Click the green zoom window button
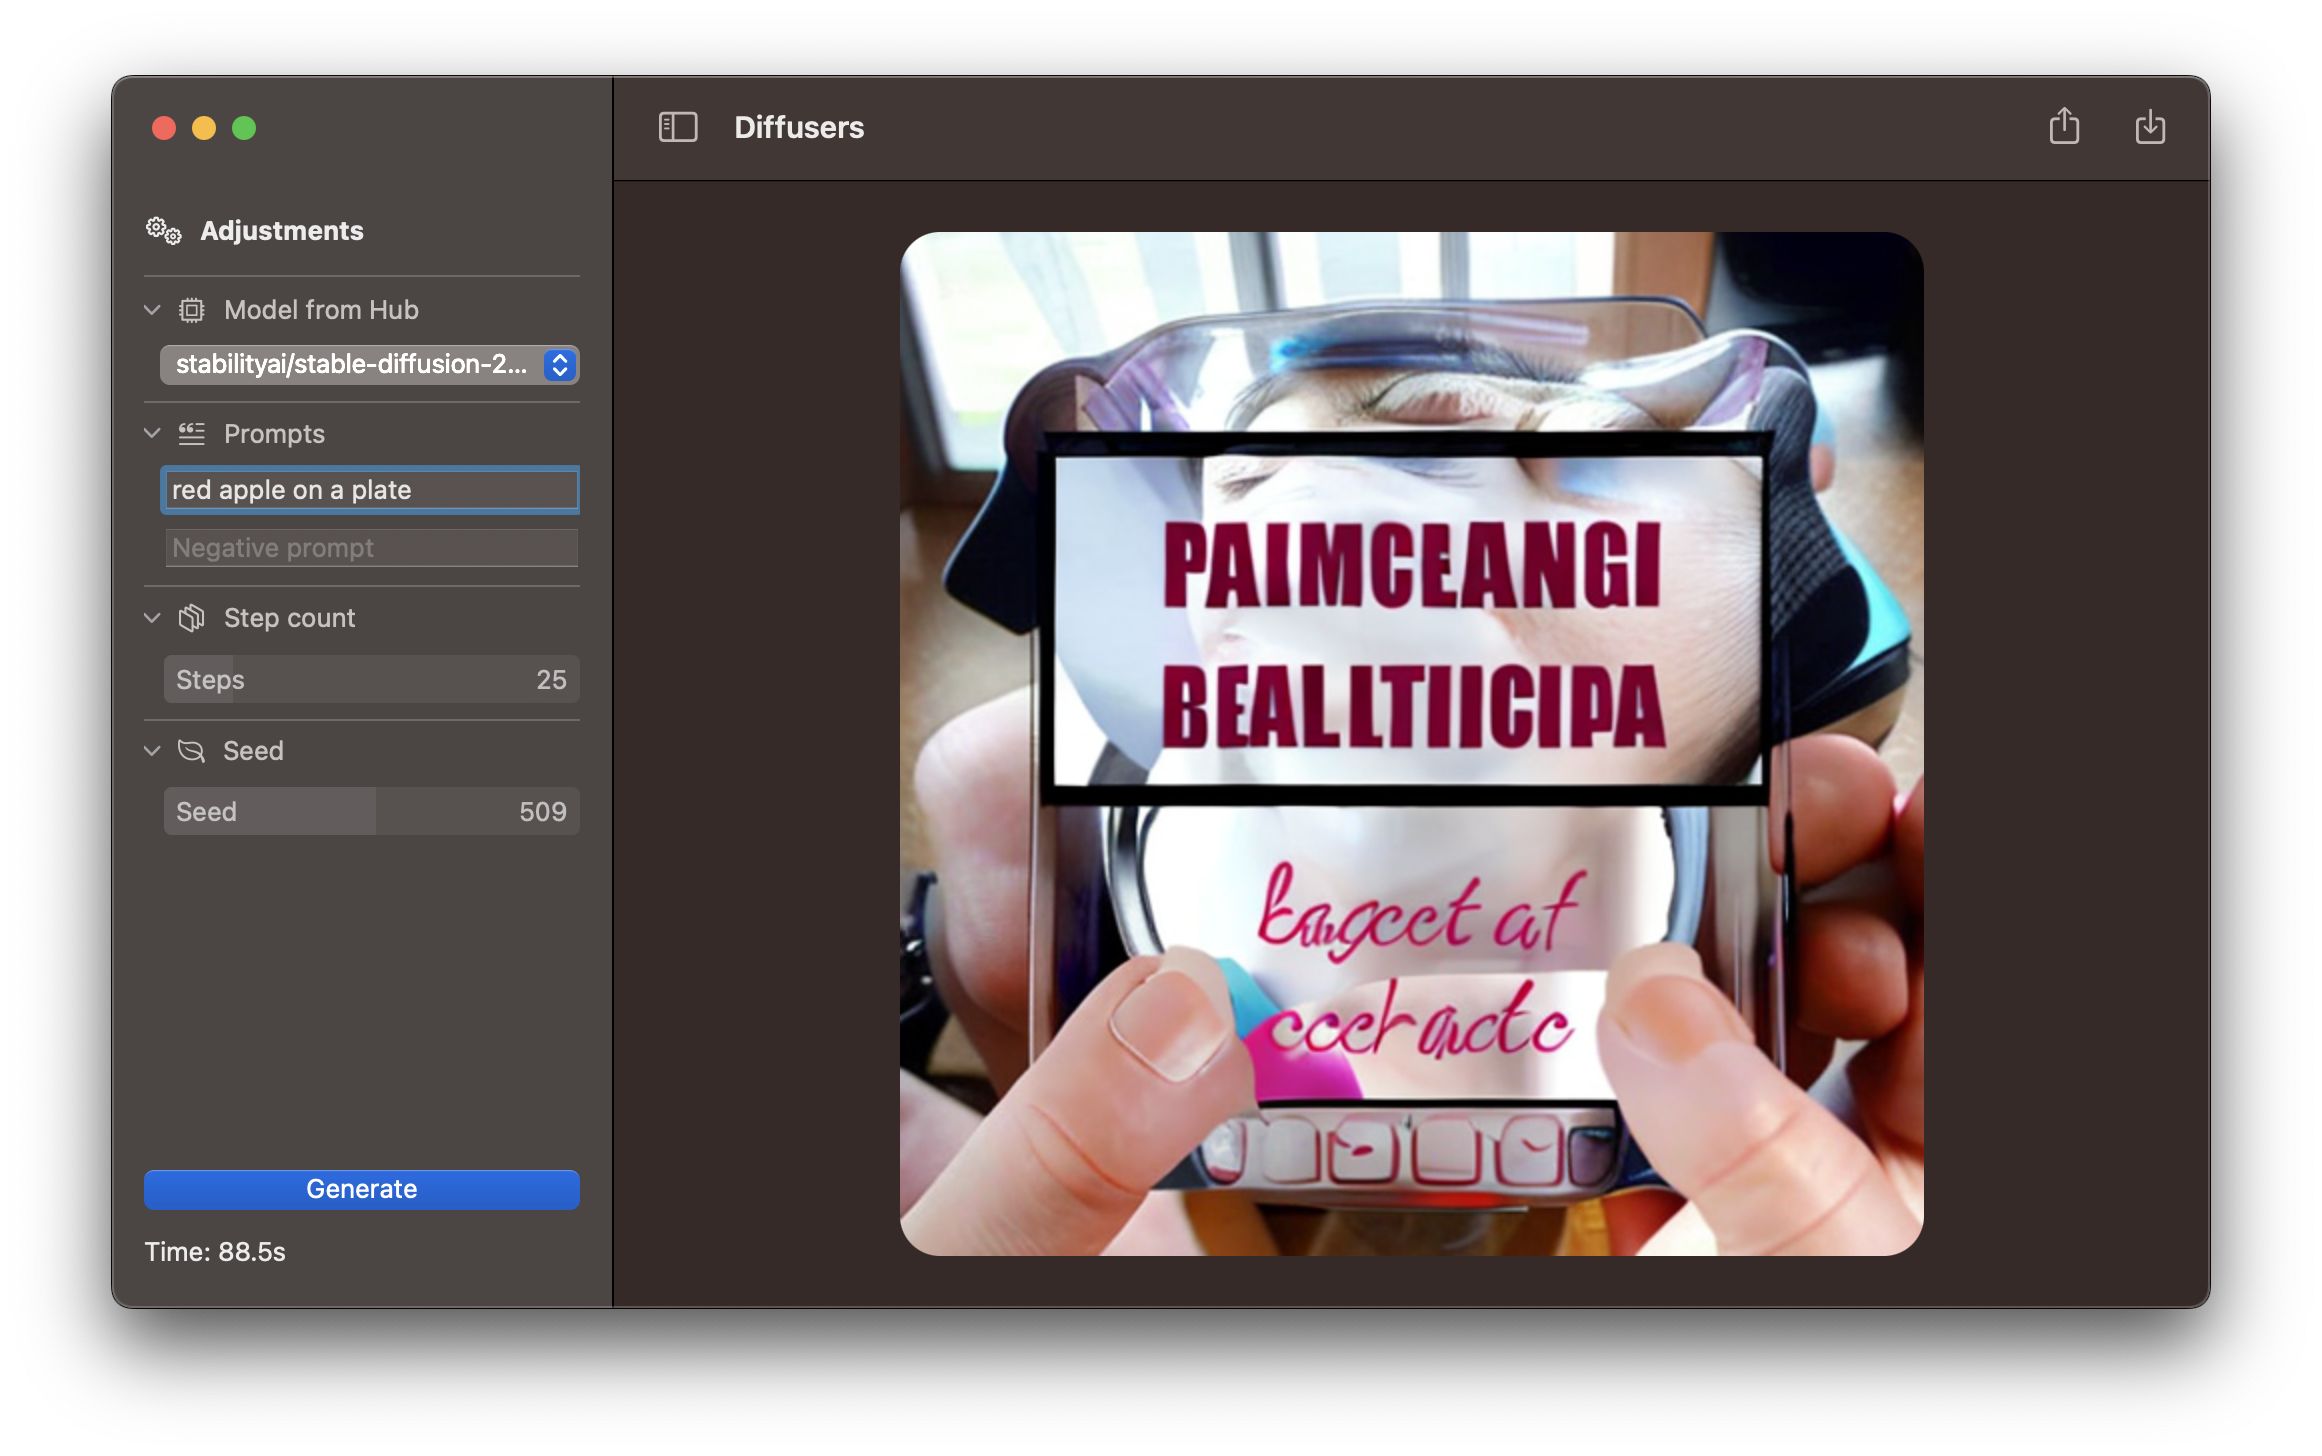 (244, 128)
